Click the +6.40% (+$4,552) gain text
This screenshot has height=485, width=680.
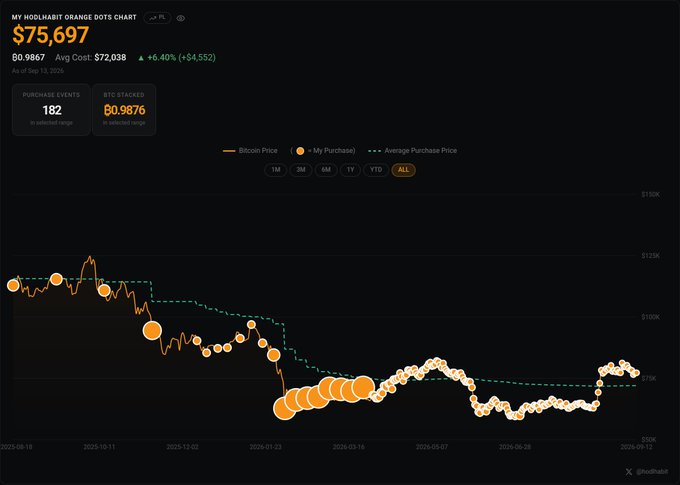(181, 57)
